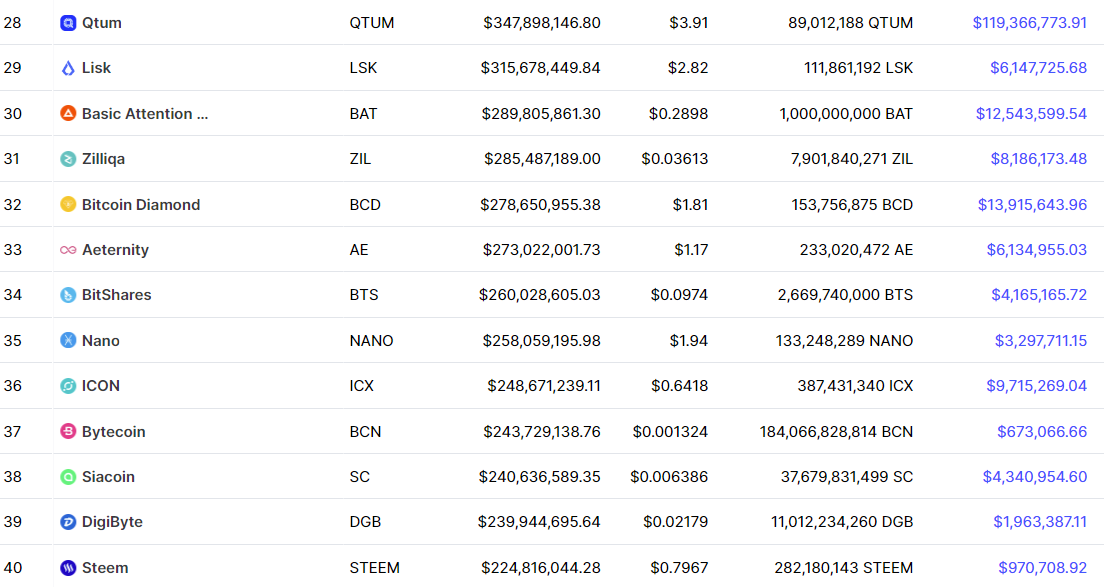Click the ICON coin logo icon
The width and height of the screenshot is (1104, 587).
coord(68,386)
